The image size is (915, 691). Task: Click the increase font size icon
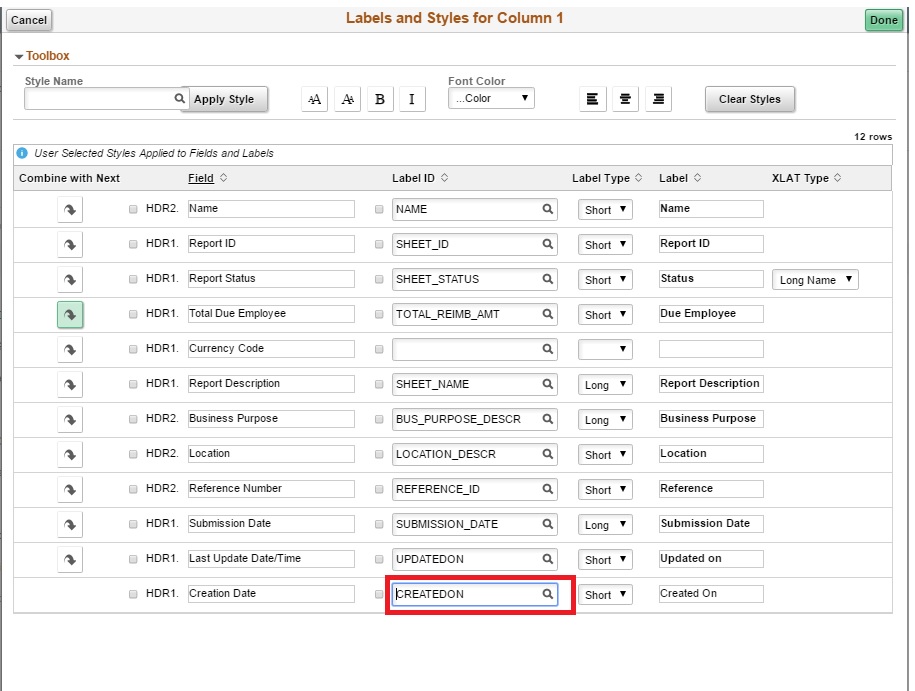315,99
